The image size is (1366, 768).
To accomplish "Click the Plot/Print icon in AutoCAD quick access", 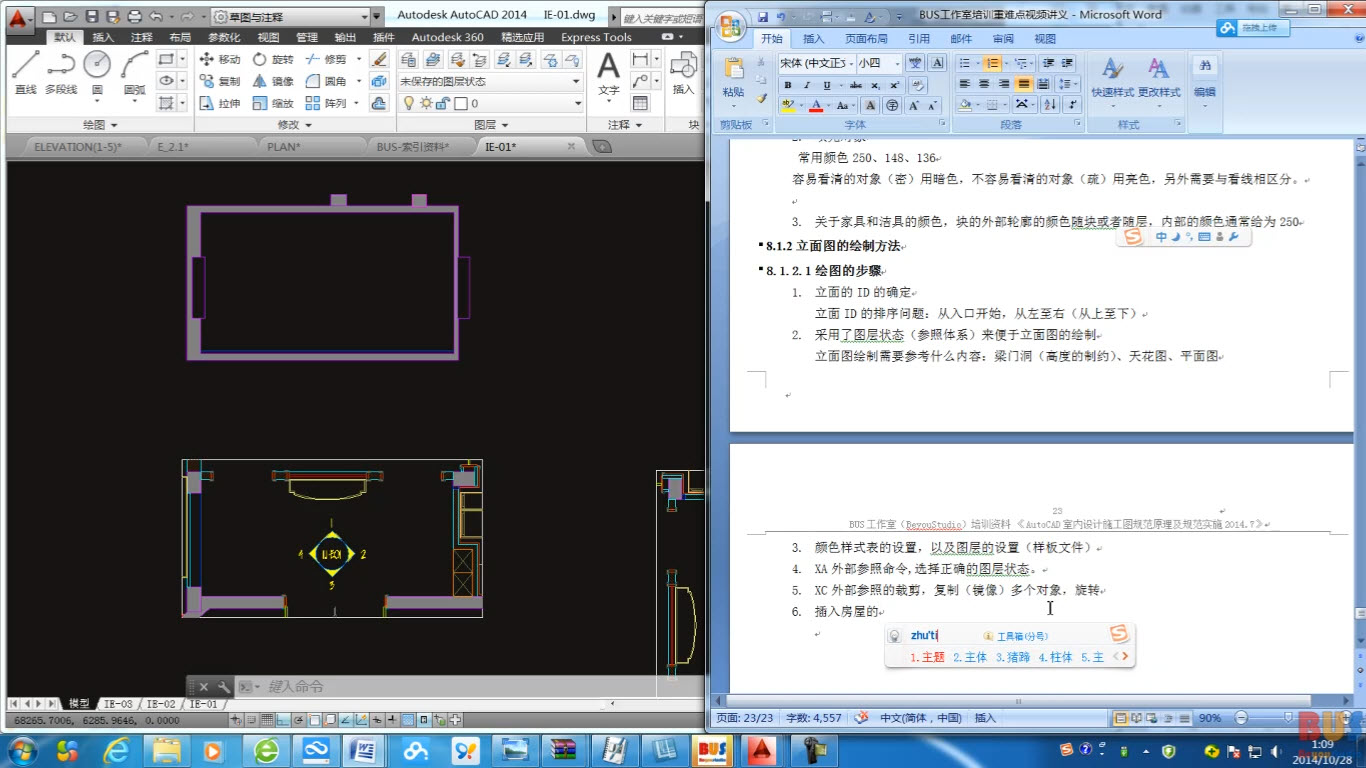I will [x=135, y=17].
